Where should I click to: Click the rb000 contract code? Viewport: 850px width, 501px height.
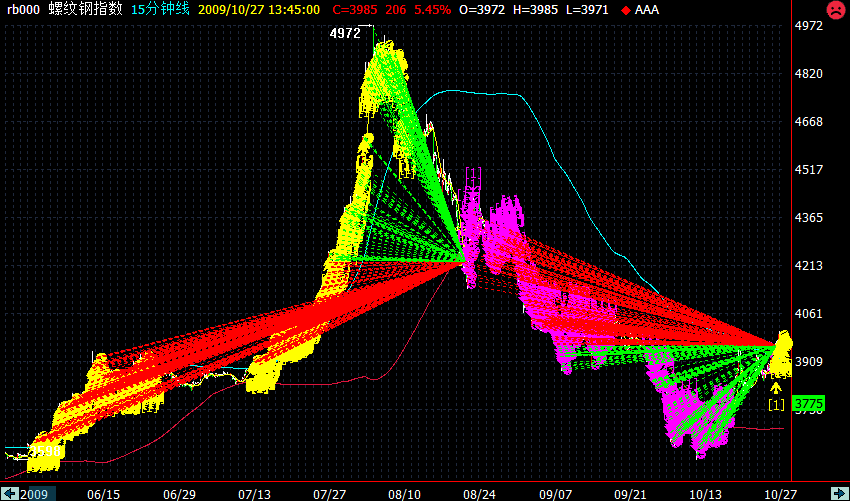[23, 10]
